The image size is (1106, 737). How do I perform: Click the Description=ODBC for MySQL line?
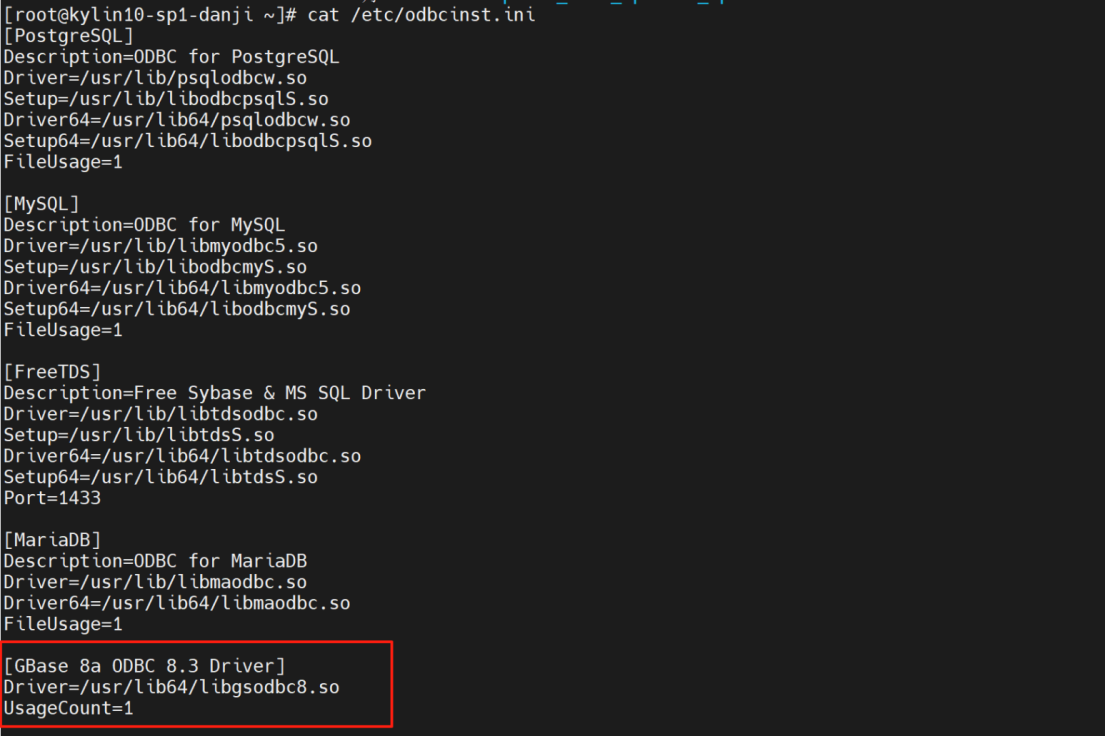tap(144, 225)
